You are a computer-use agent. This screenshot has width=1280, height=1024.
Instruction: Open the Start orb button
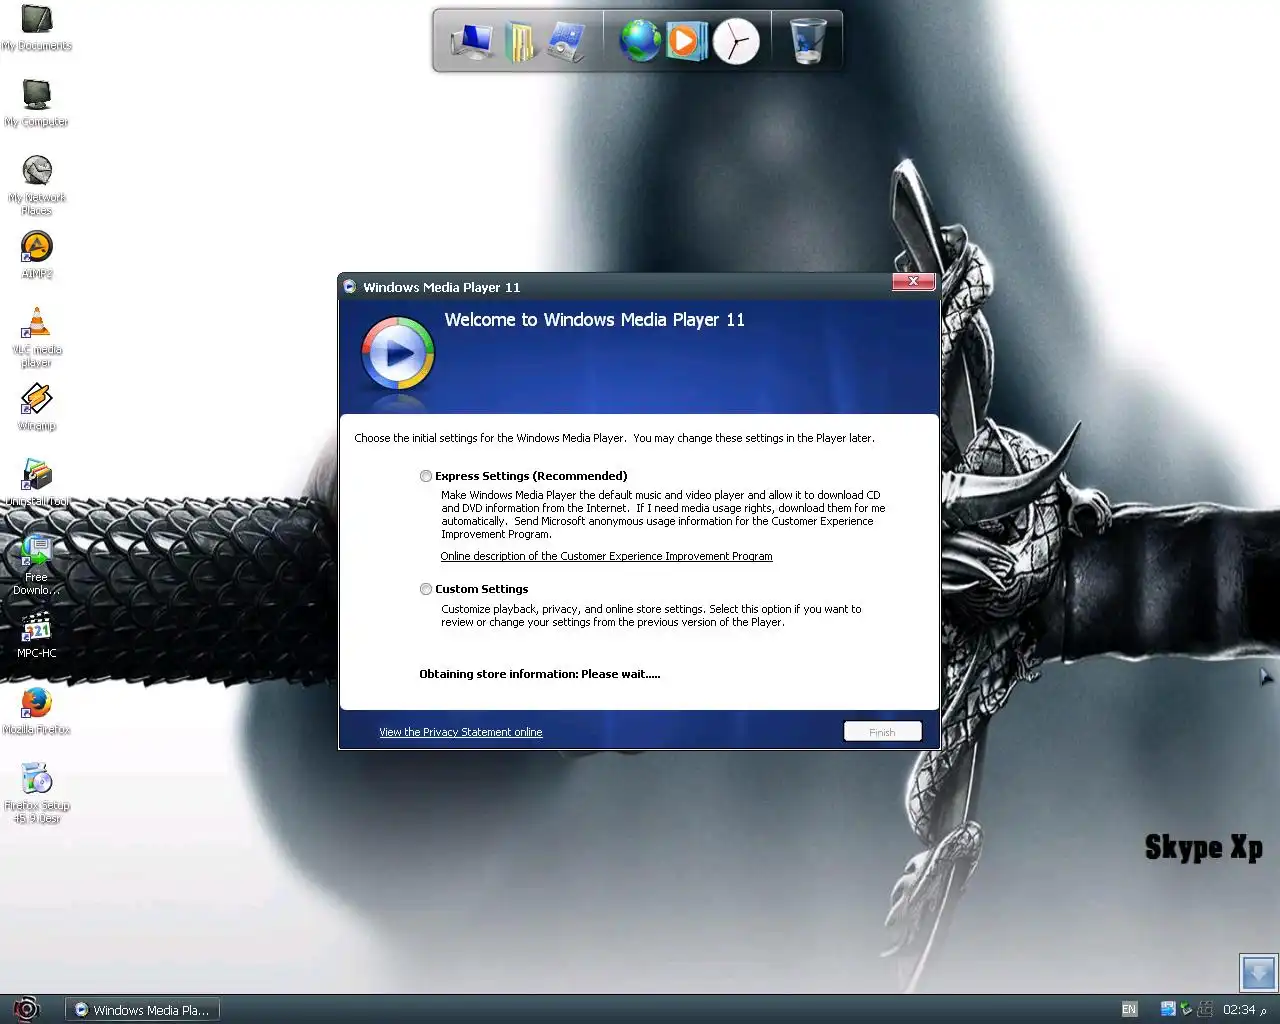pos(26,1008)
